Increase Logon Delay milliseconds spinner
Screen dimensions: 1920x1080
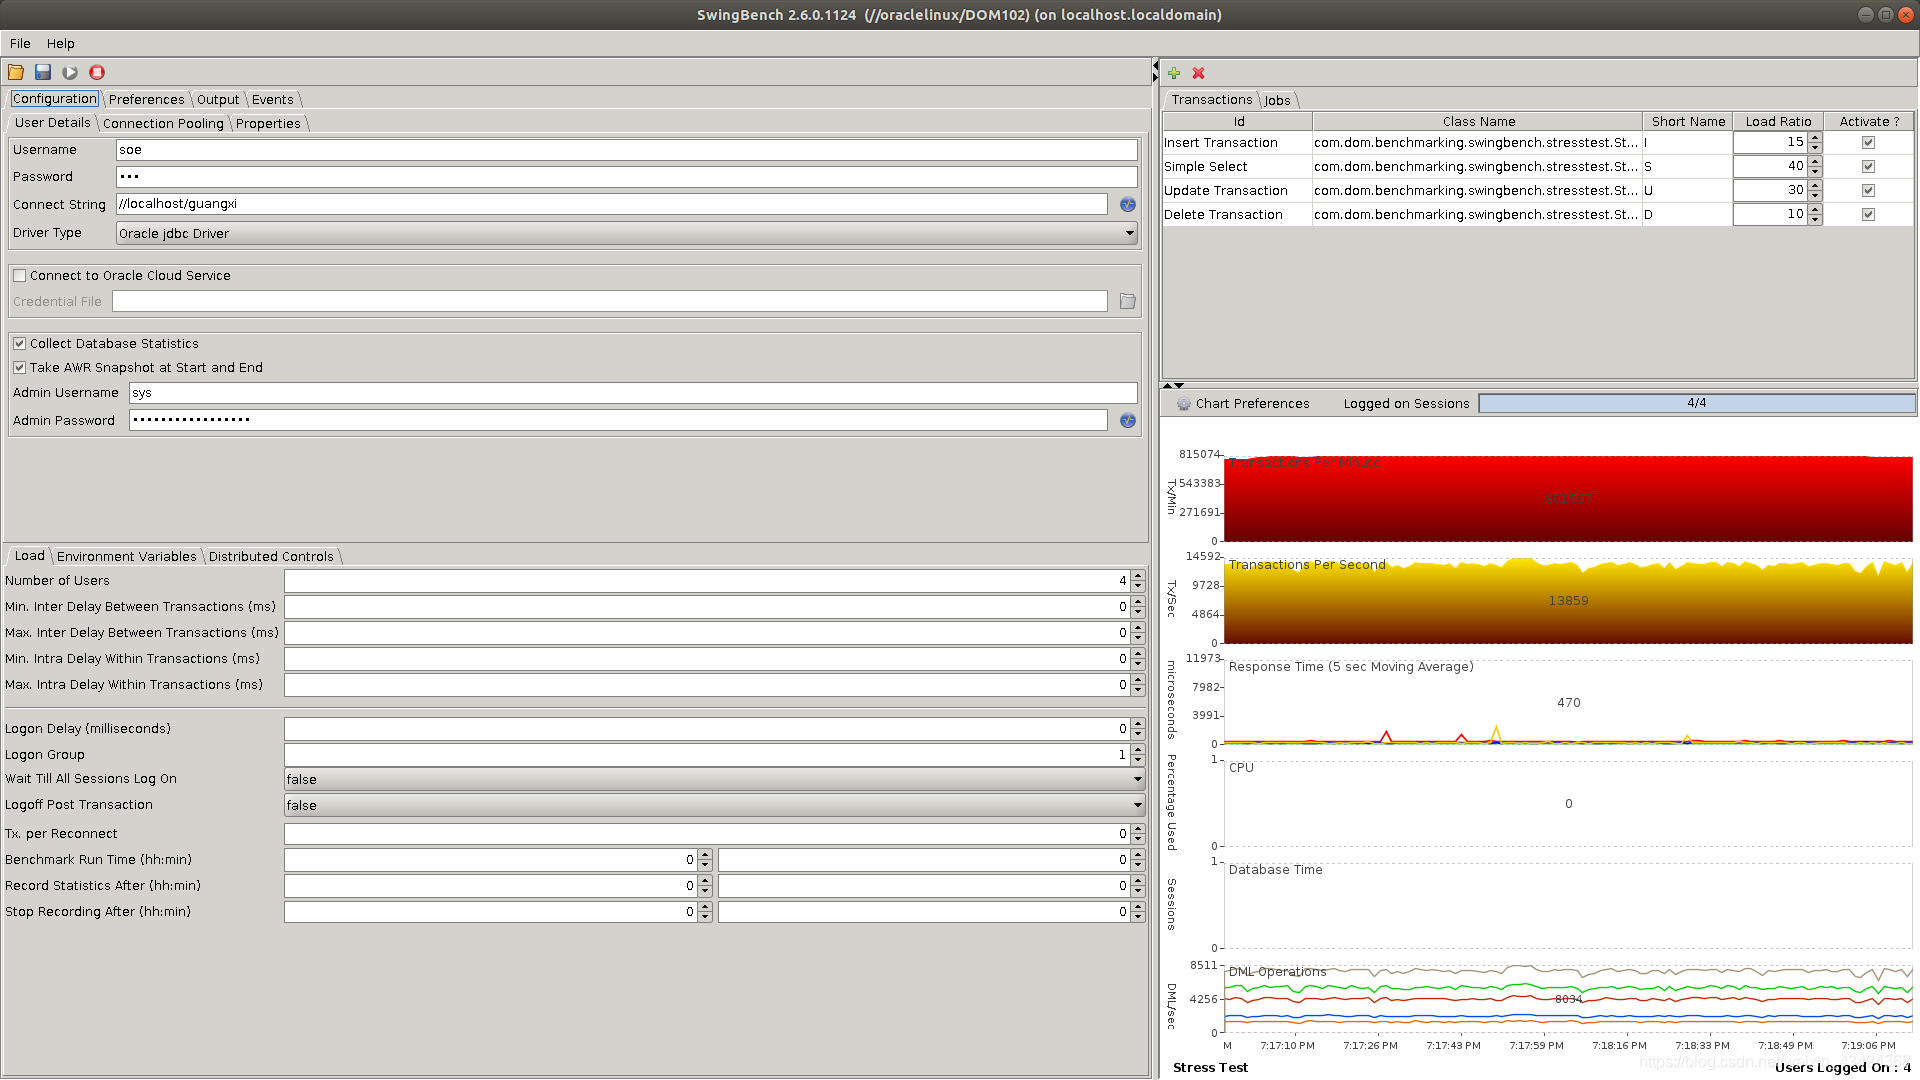pos(1138,724)
